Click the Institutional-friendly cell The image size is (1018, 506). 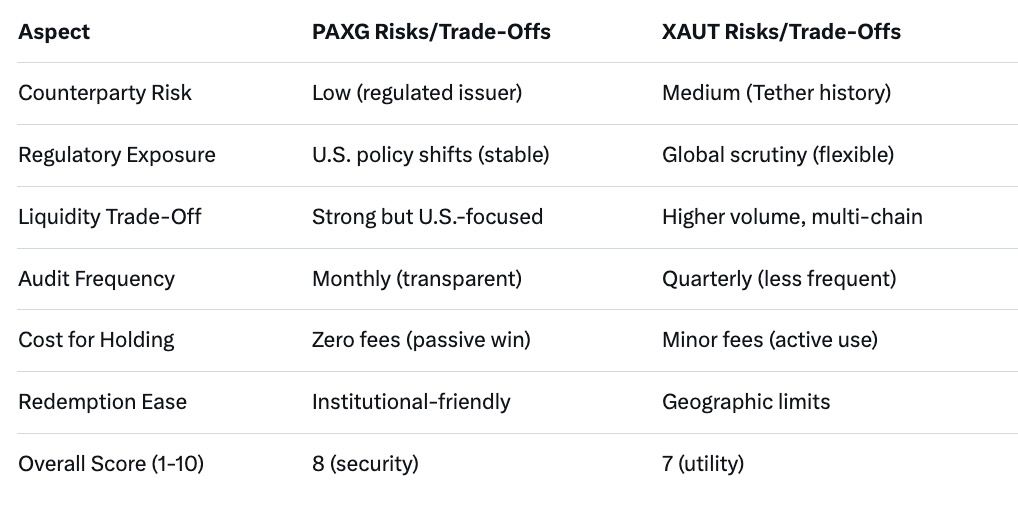click(x=411, y=402)
